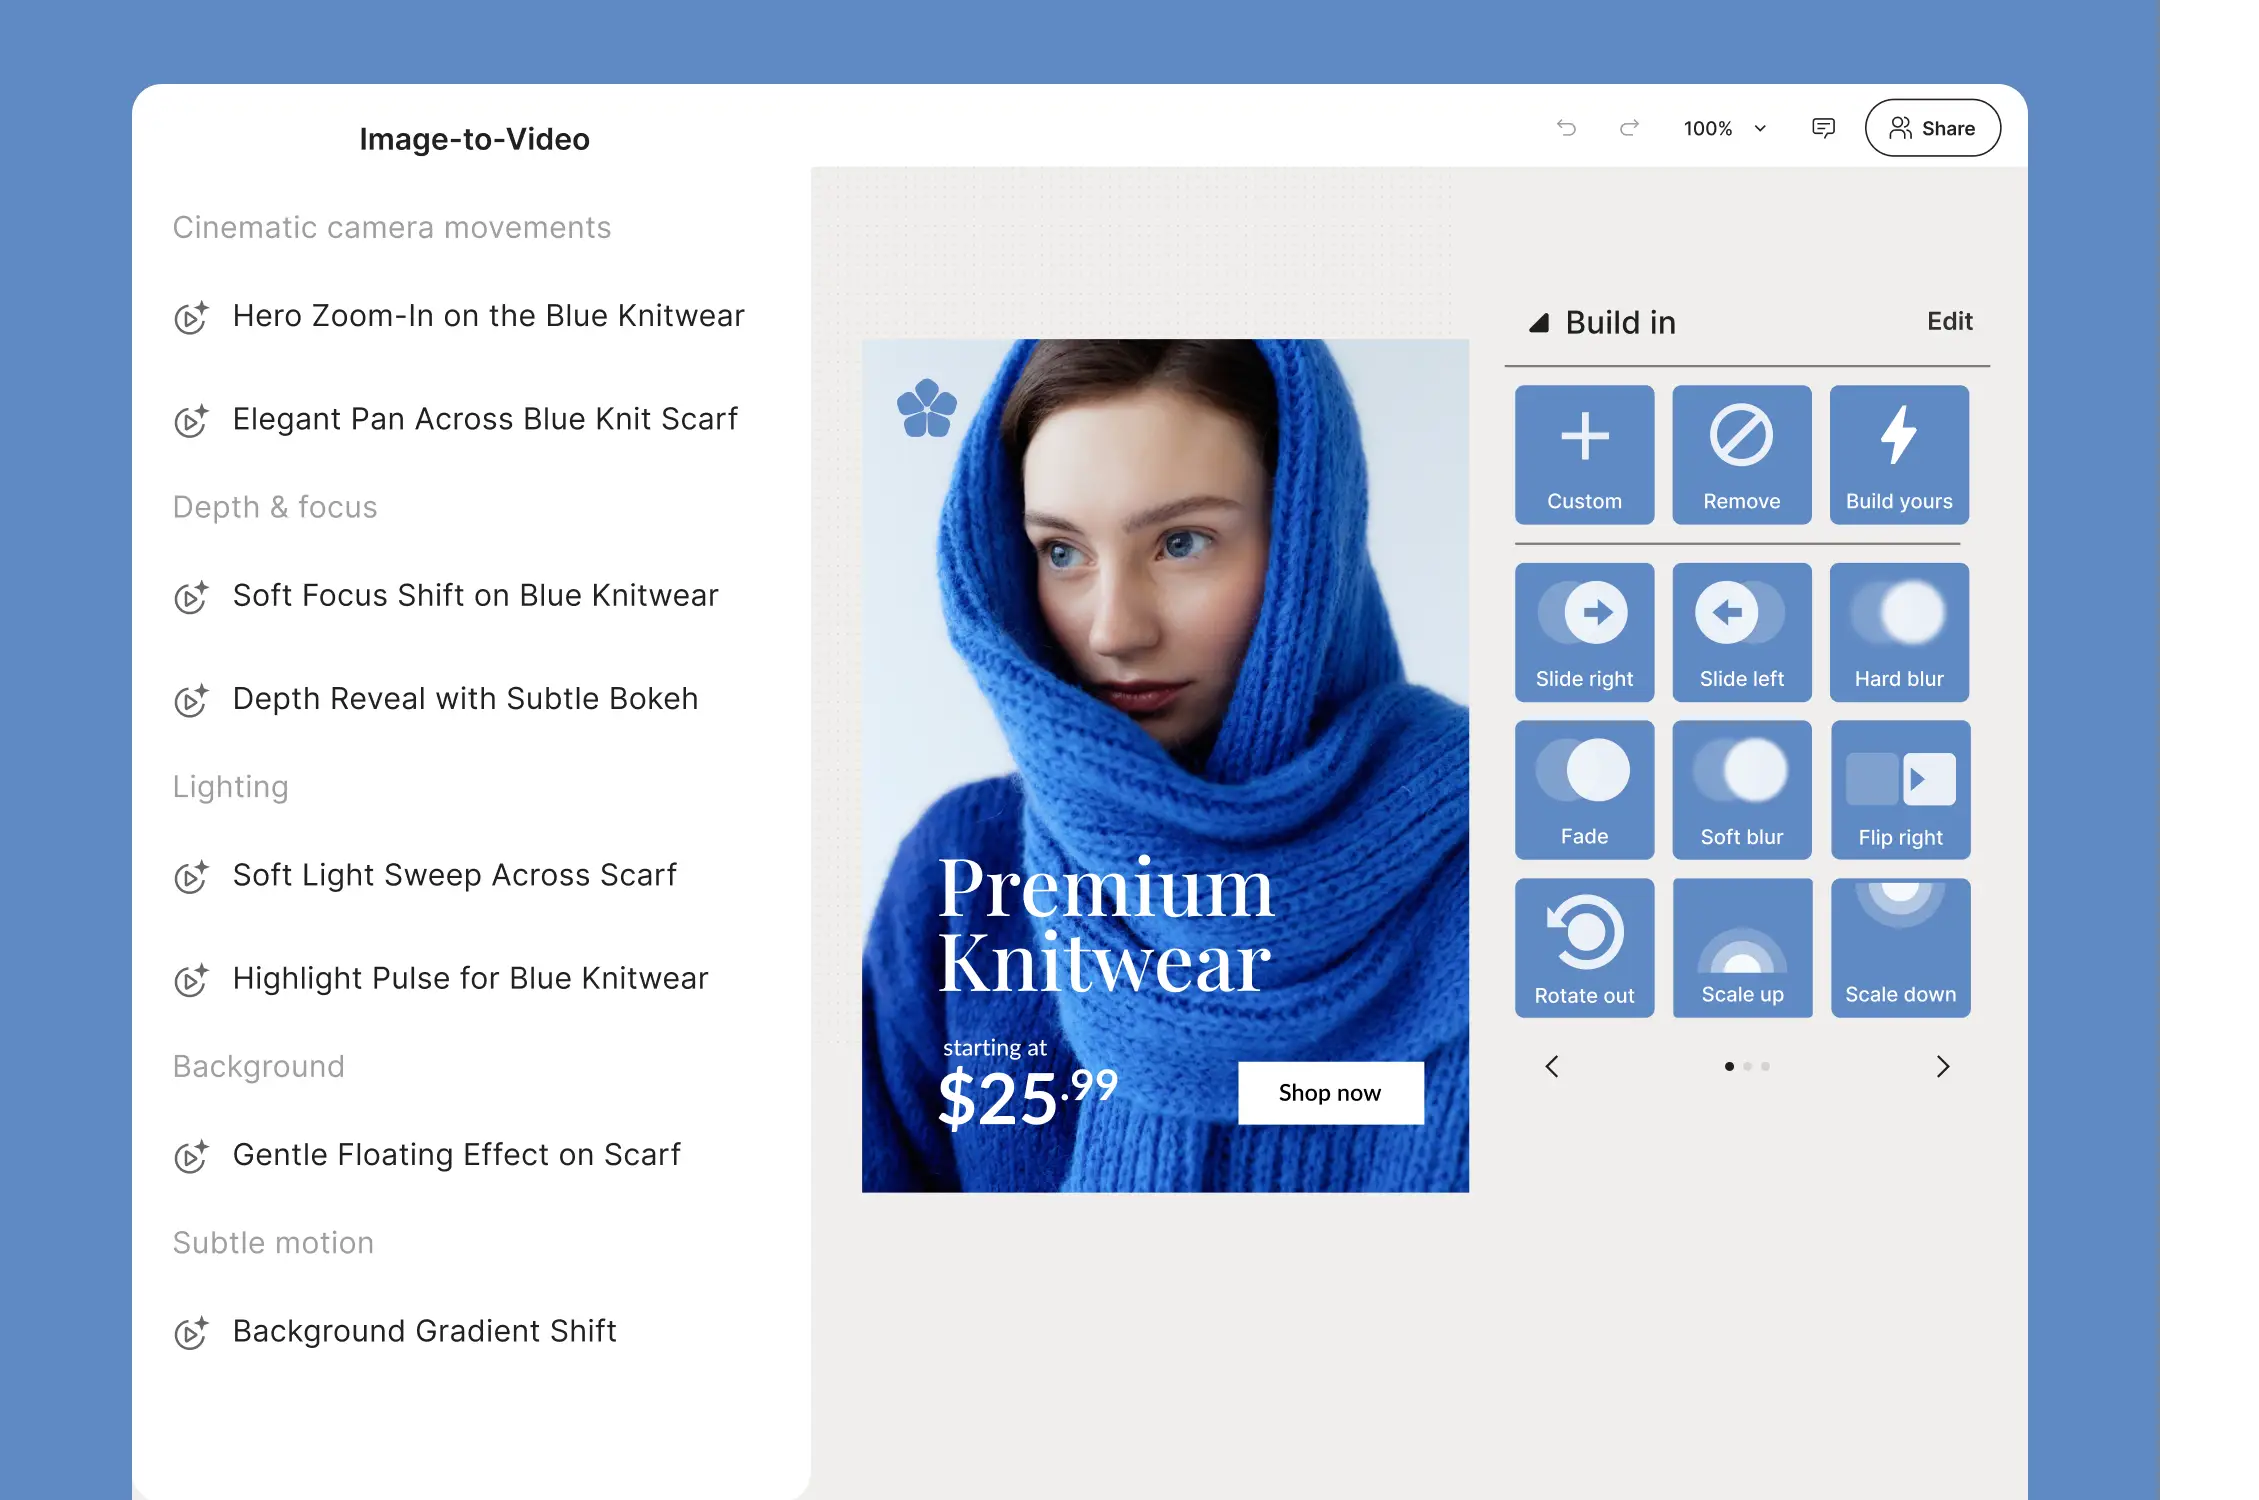This screenshot has height=1500, width=2259.
Task: Apply the Scale up animation
Action: pyautogui.click(x=1742, y=948)
